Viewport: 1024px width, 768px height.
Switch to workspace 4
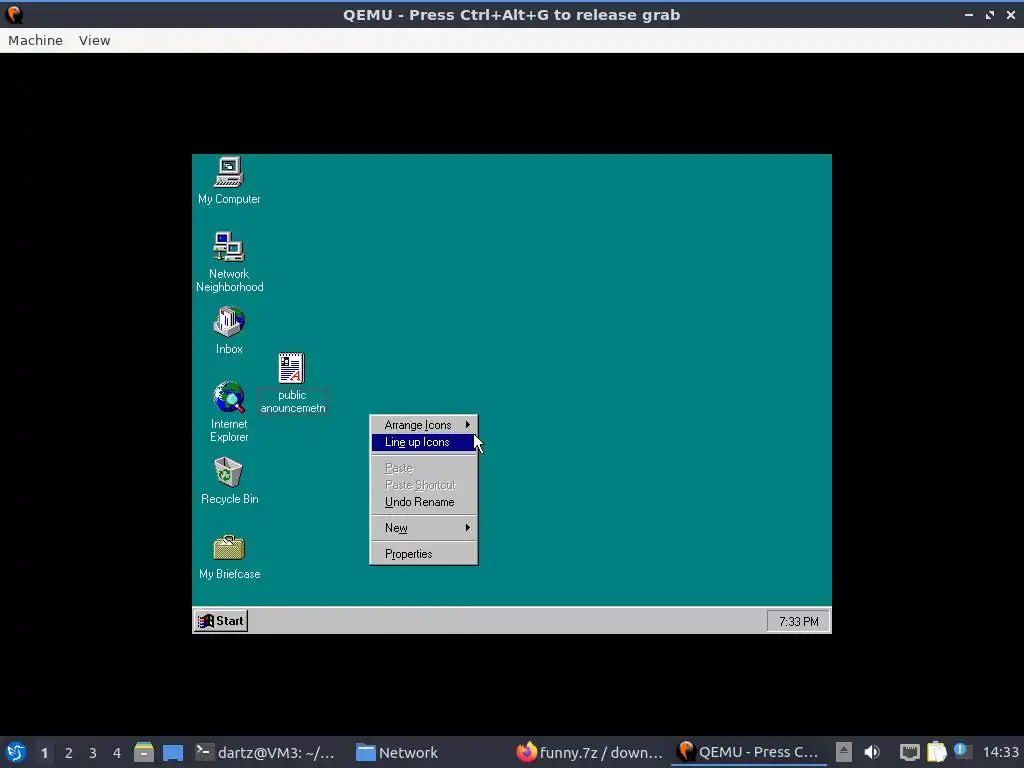[x=117, y=753]
